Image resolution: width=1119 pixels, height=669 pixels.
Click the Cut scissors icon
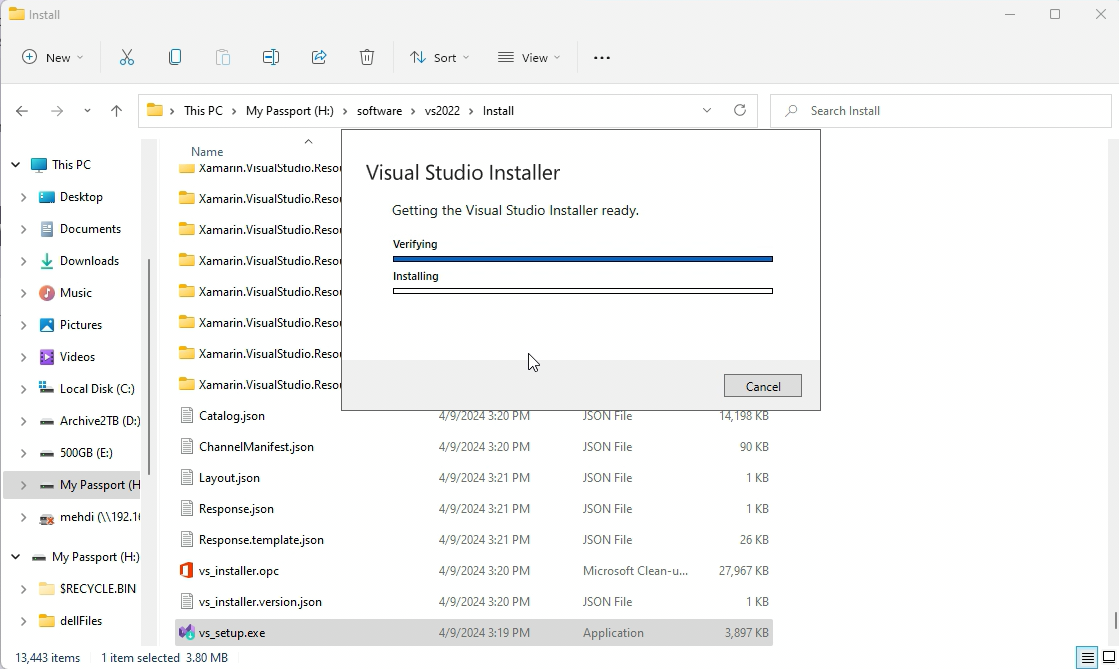tap(126, 57)
